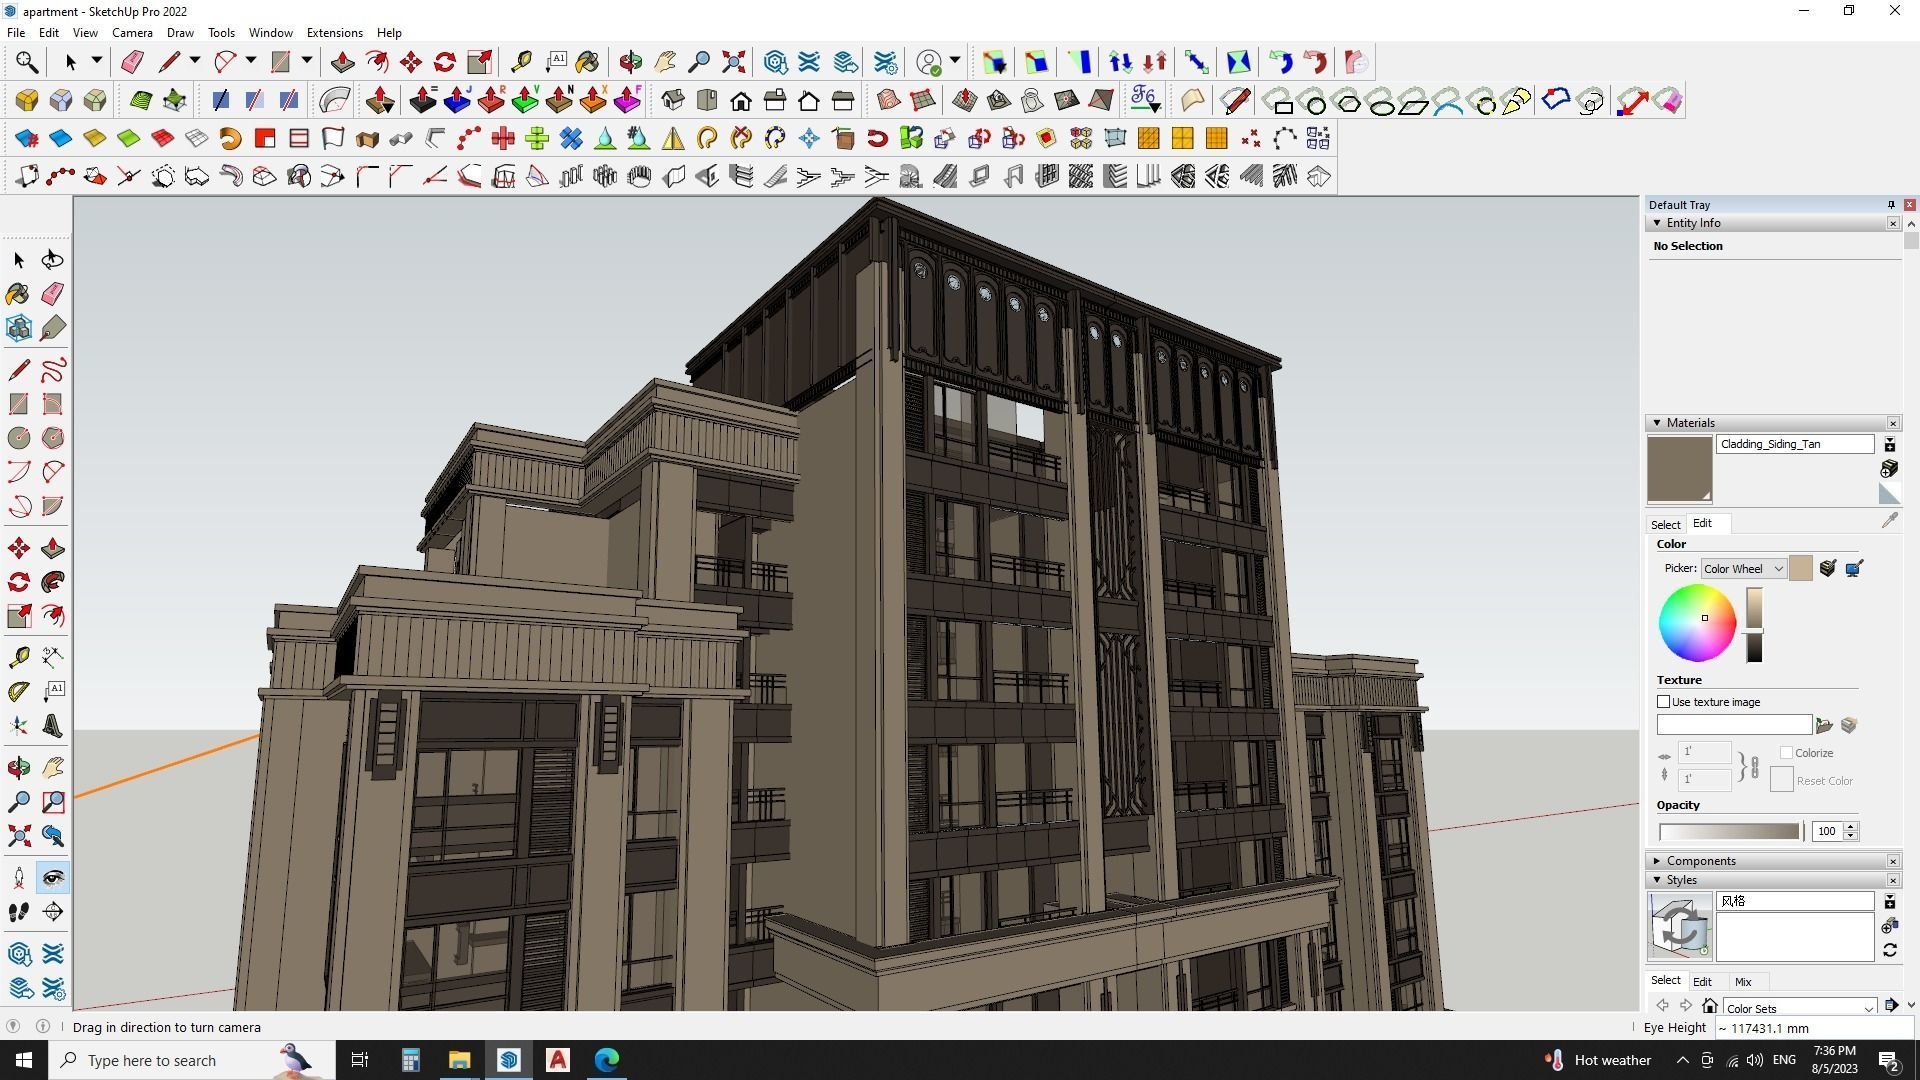Click the Position Camera tool

click(18, 878)
